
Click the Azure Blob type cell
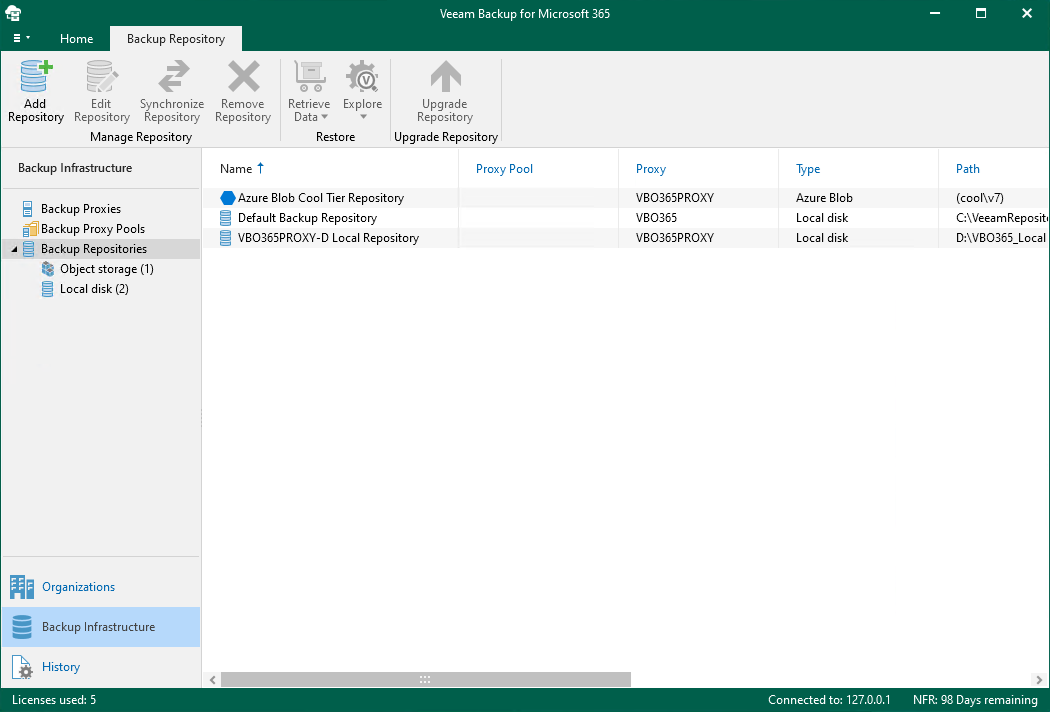(824, 198)
